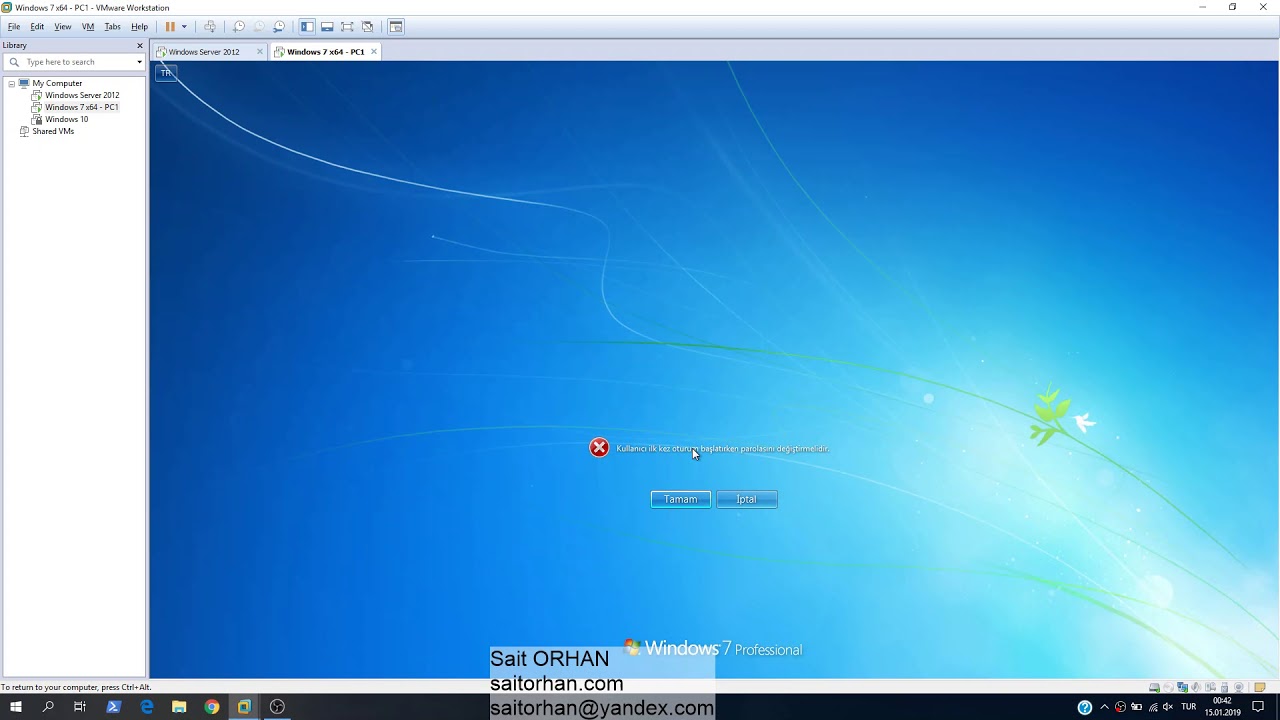Open the VMware message log icon
Viewport: 1280px width, 720px height.
pos(1261,687)
